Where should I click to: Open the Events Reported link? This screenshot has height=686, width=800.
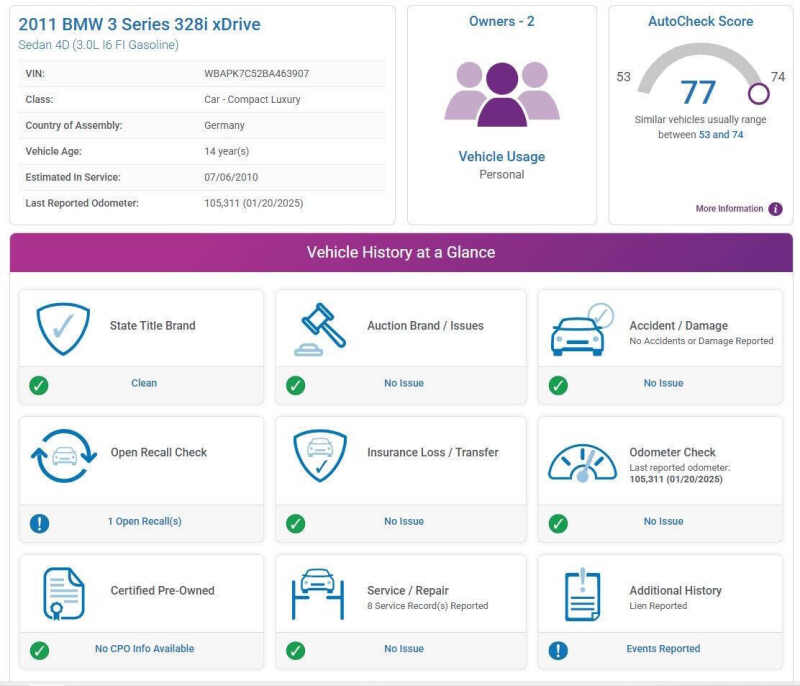(x=663, y=649)
